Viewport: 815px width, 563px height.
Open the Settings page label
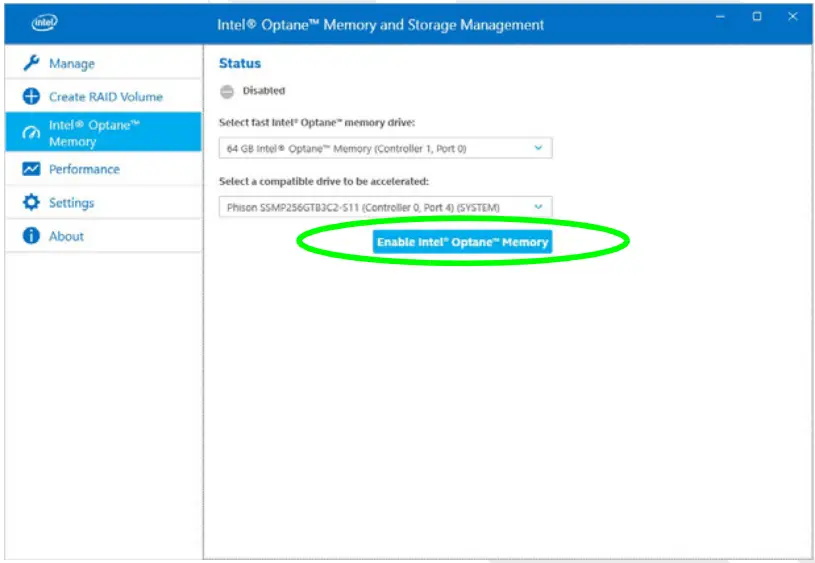click(71, 203)
